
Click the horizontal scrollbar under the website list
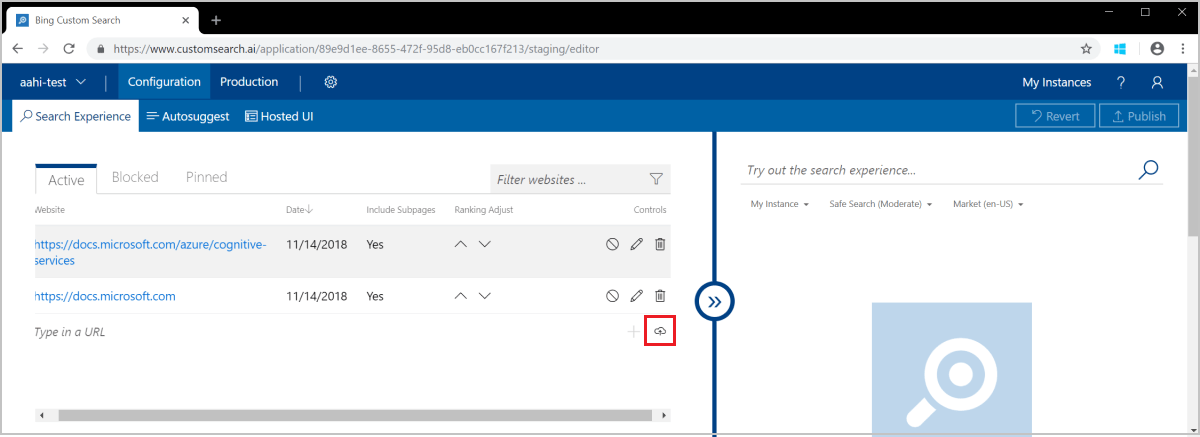tap(352, 414)
